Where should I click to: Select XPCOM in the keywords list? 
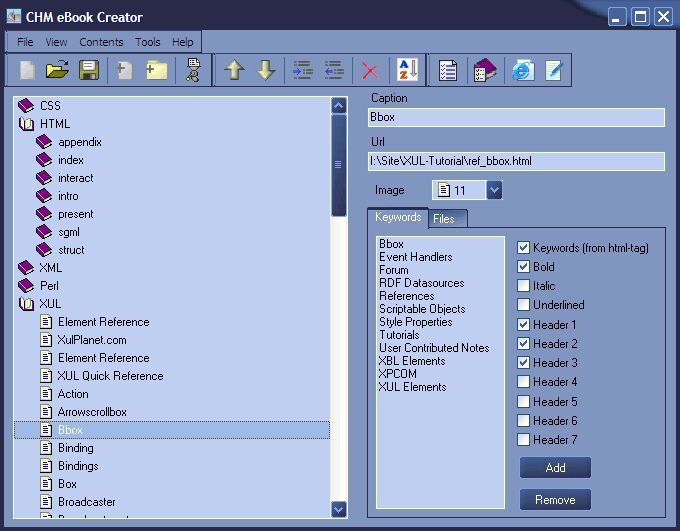tap(398, 374)
